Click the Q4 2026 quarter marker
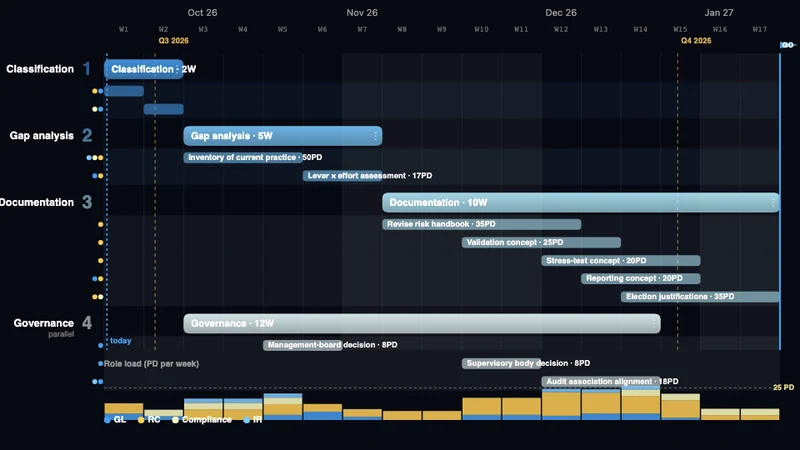The height and width of the screenshot is (450, 800). (x=696, y=41)
